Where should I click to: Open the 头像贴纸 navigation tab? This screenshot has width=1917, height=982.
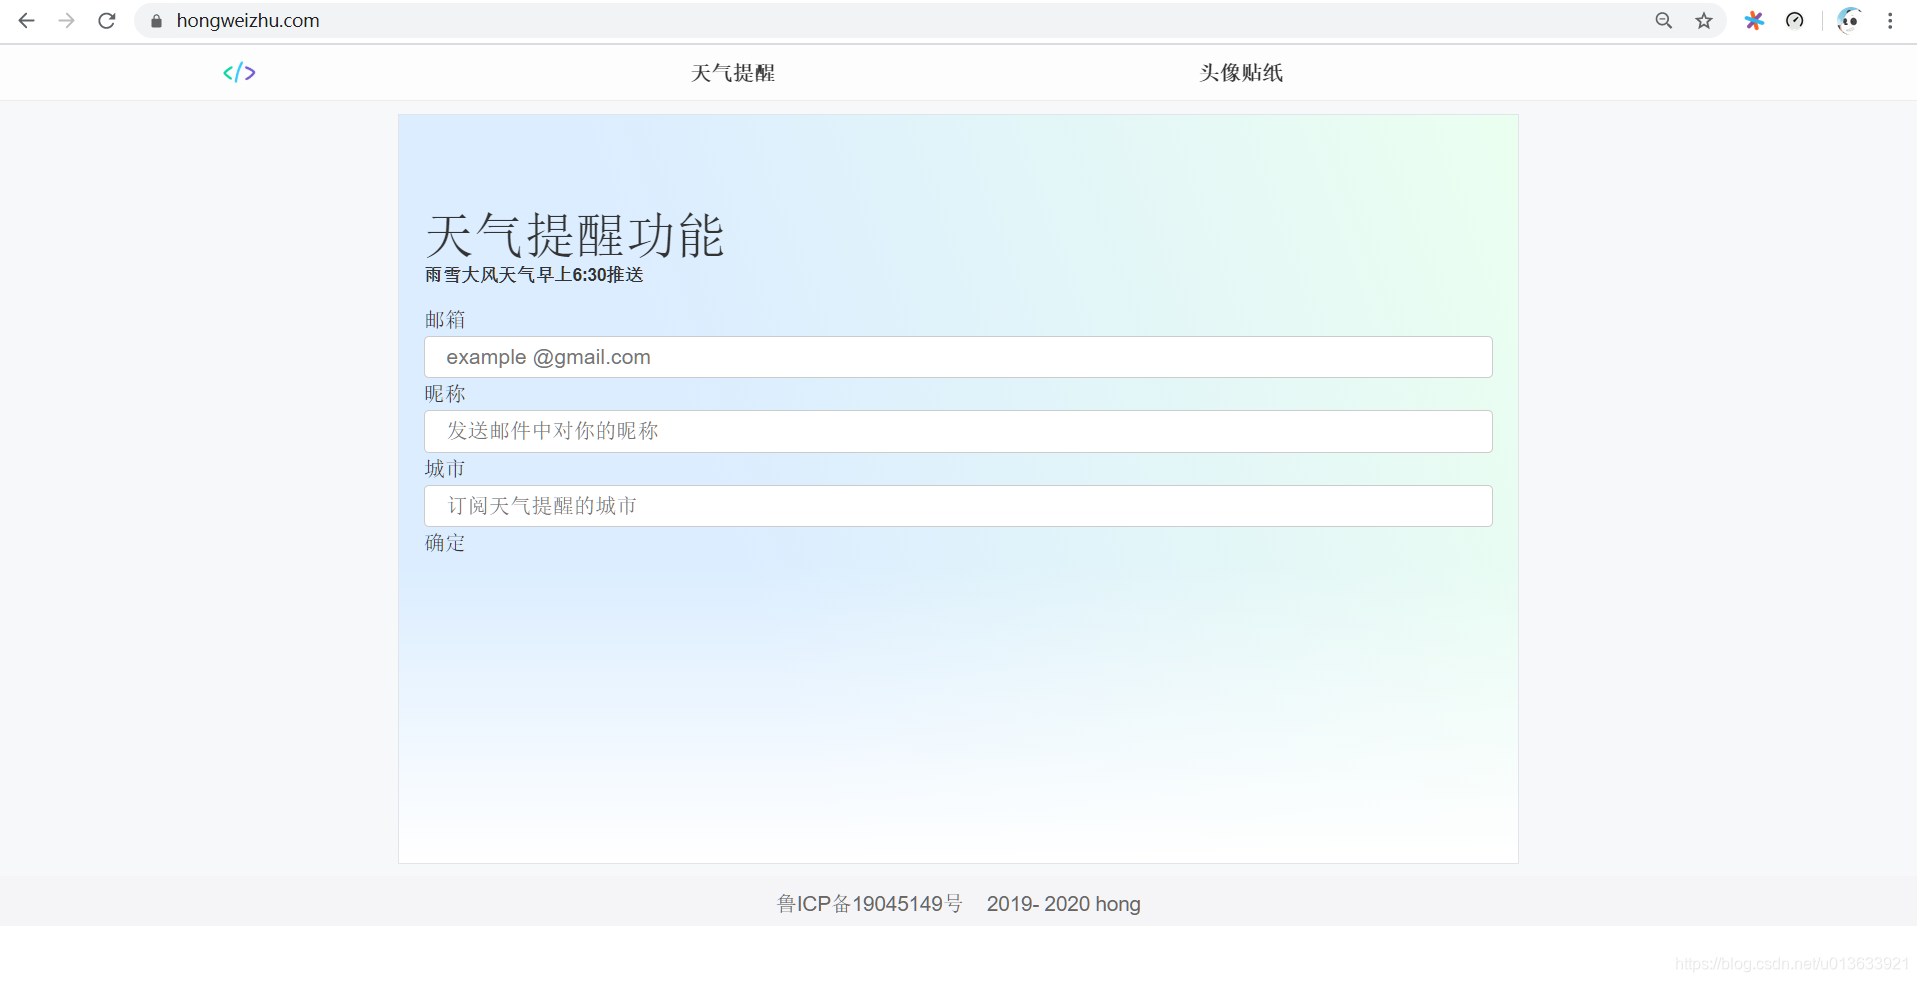coord(1241,73)
